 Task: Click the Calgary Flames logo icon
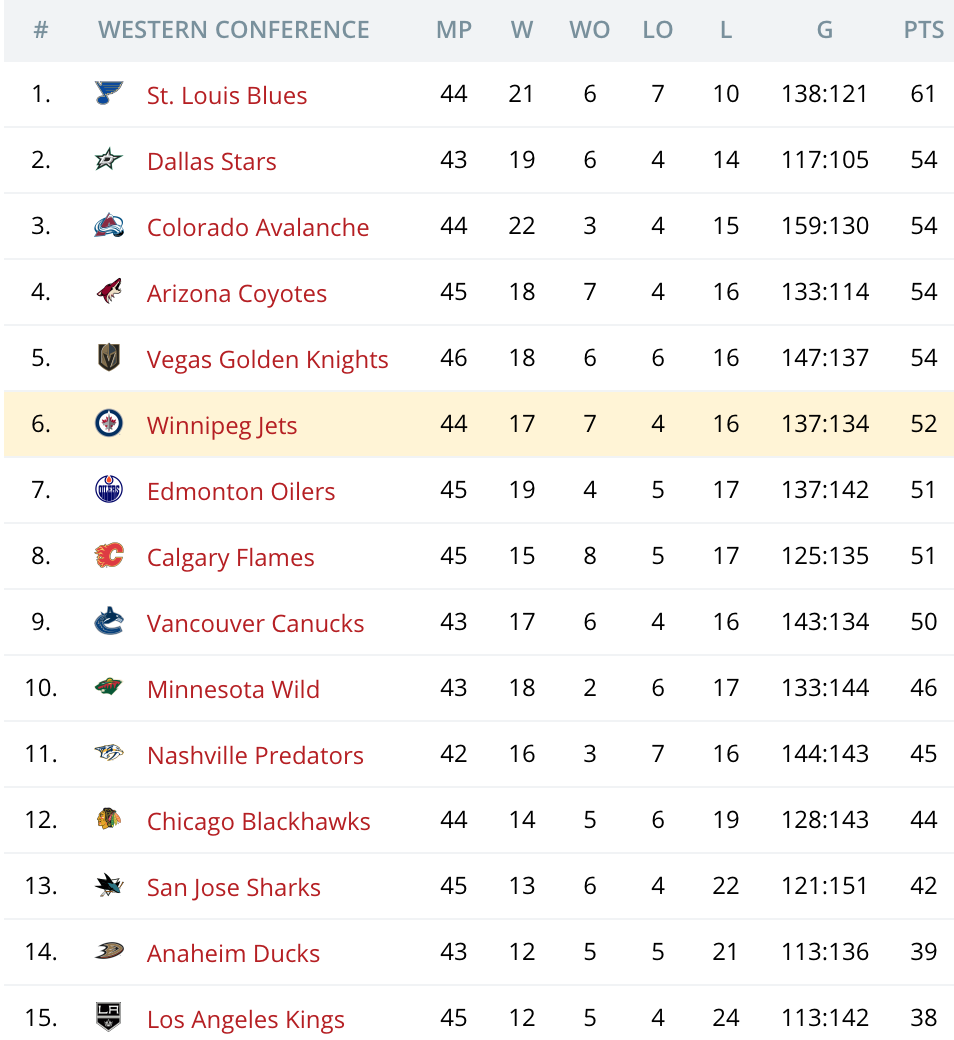coord(109,556)
